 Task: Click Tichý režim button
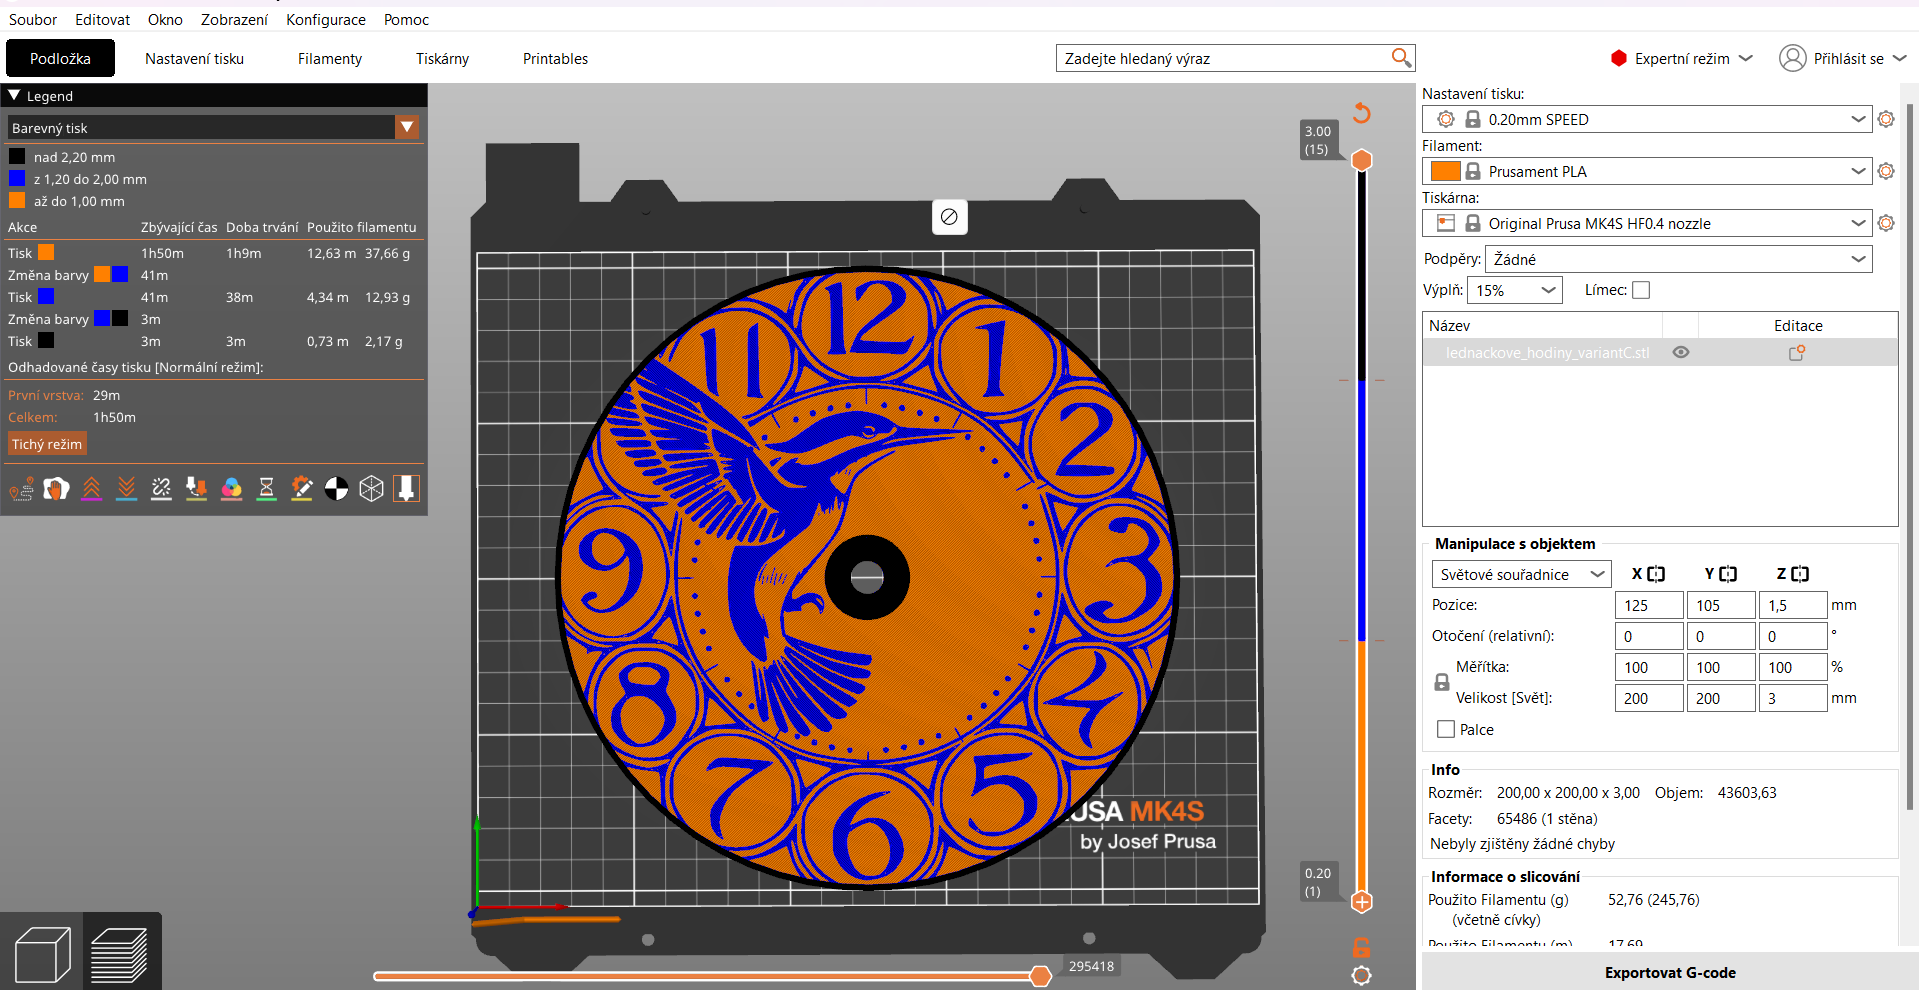point(47,444)
